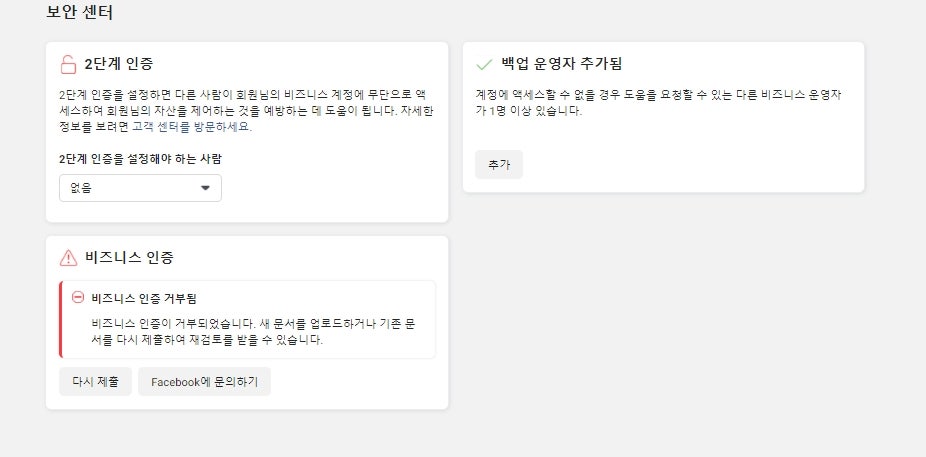
Task: Click the backup admin description starting 계정에 액세스할 수 없을 경우
Action: coord(658,103)
